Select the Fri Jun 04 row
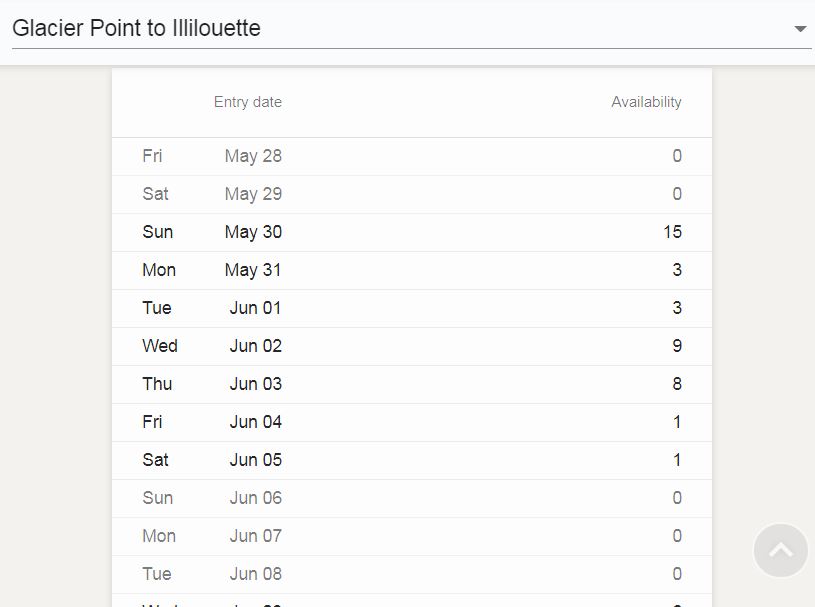 tap(412, 422)
